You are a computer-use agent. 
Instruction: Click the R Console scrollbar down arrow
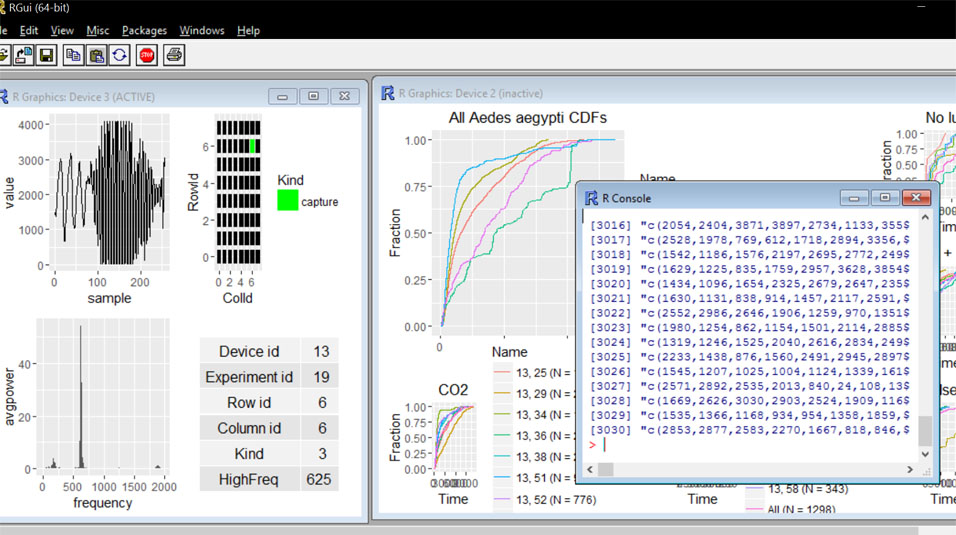[x=925, y=454]
